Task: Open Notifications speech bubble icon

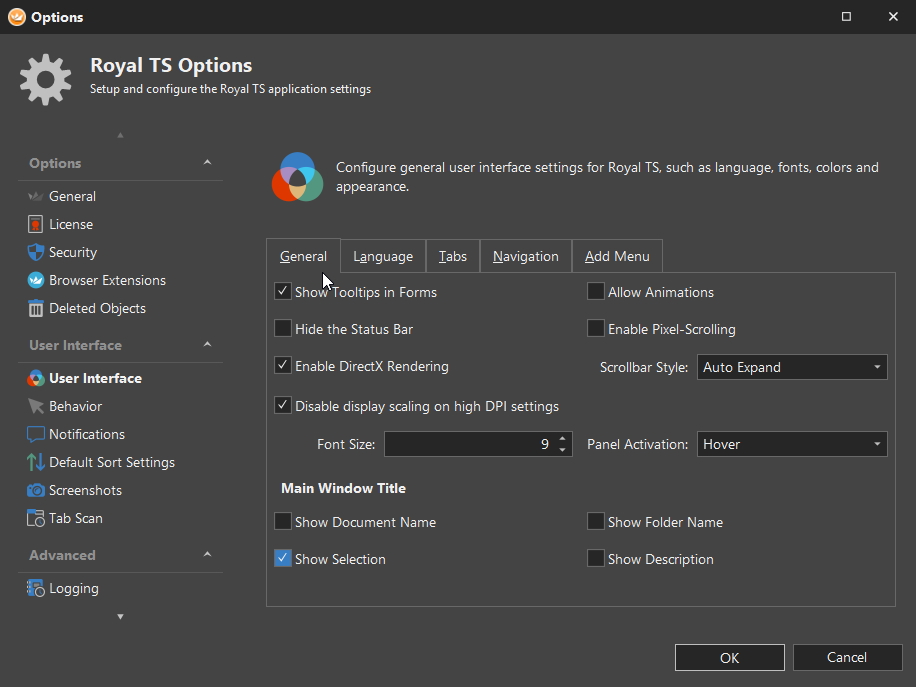Action: point(36,435)
